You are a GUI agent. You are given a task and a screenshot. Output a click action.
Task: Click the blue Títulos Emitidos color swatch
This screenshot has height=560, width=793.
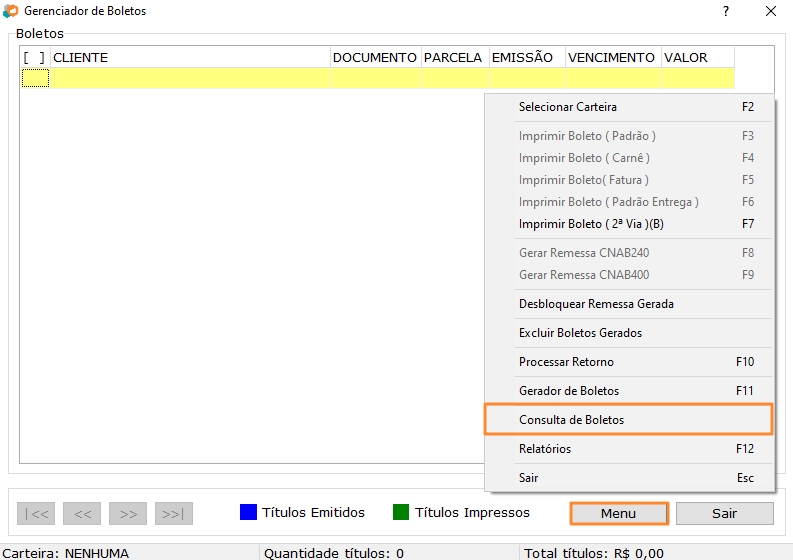(x=249, y=512)
